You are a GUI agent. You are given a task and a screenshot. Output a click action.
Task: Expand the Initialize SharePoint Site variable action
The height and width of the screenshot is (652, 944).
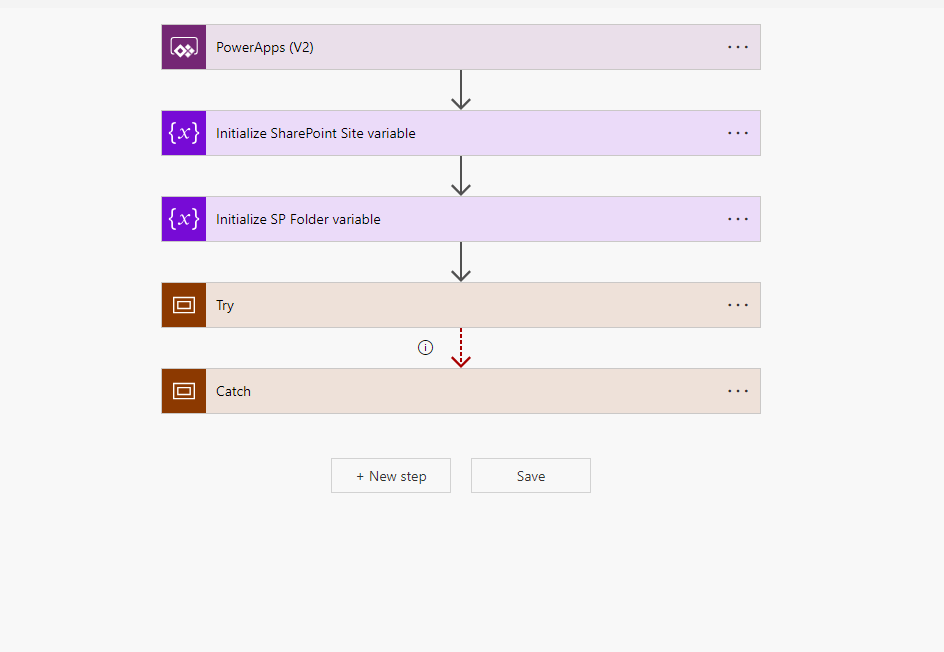pyautogui.click(x=460, y=132)
